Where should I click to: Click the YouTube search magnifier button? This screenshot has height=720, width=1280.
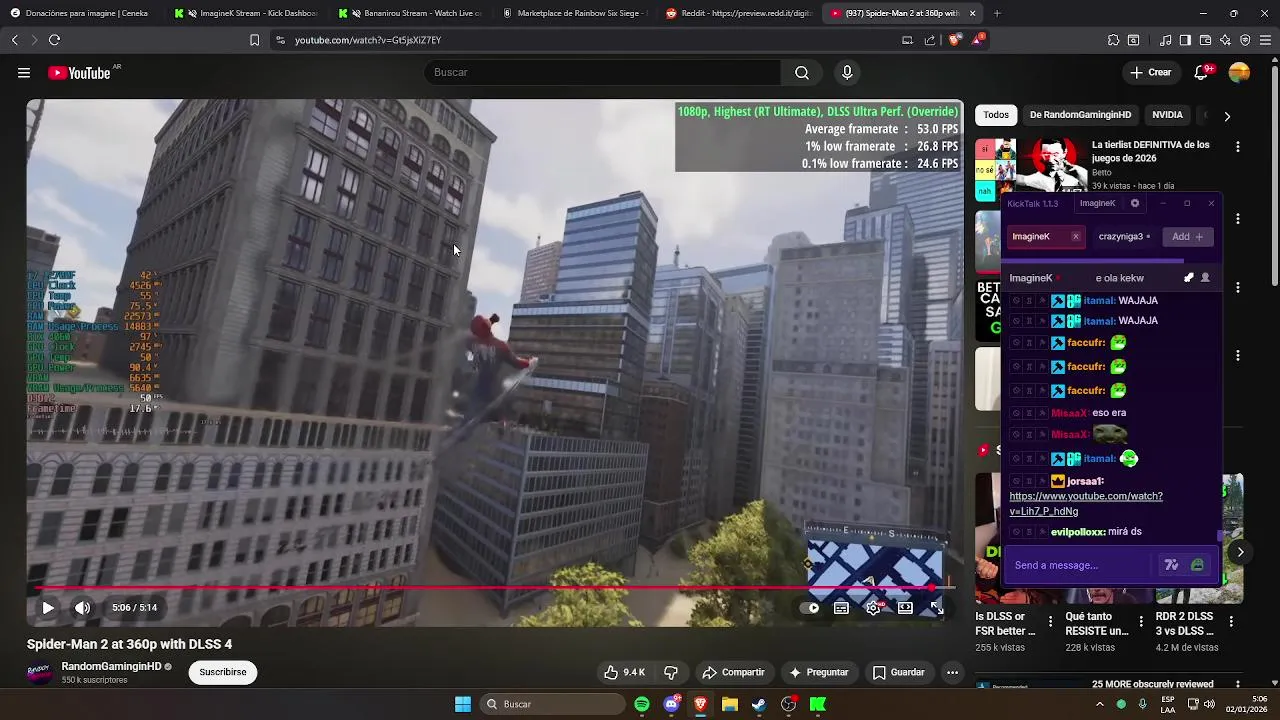click(802, 72)
